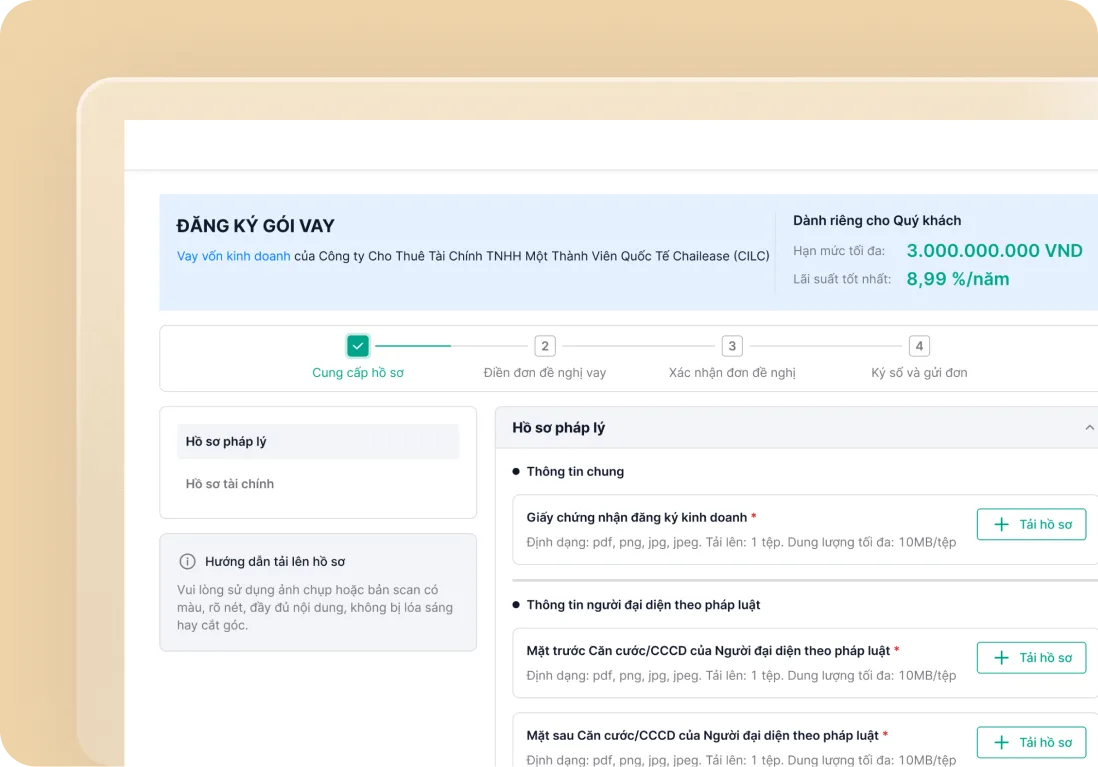Go to step 4 number box
This screenshot has height=767, width=1098.
(919, 346)
